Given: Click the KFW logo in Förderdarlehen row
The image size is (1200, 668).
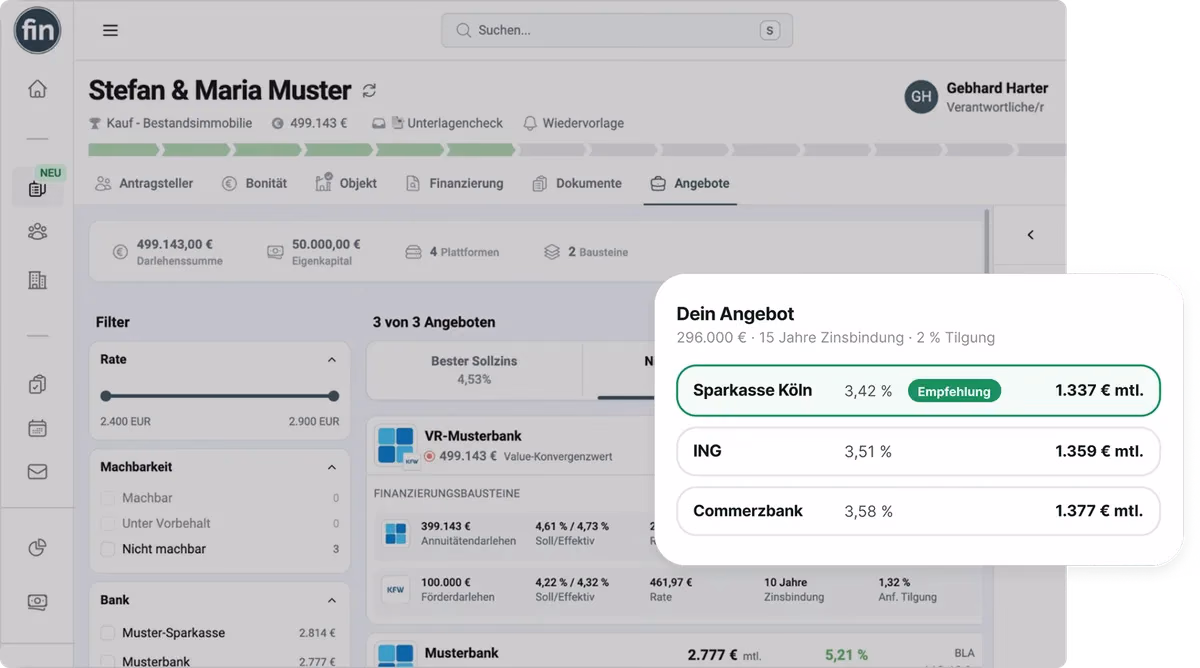Looking at the screenshot, I should click(396, 589).
